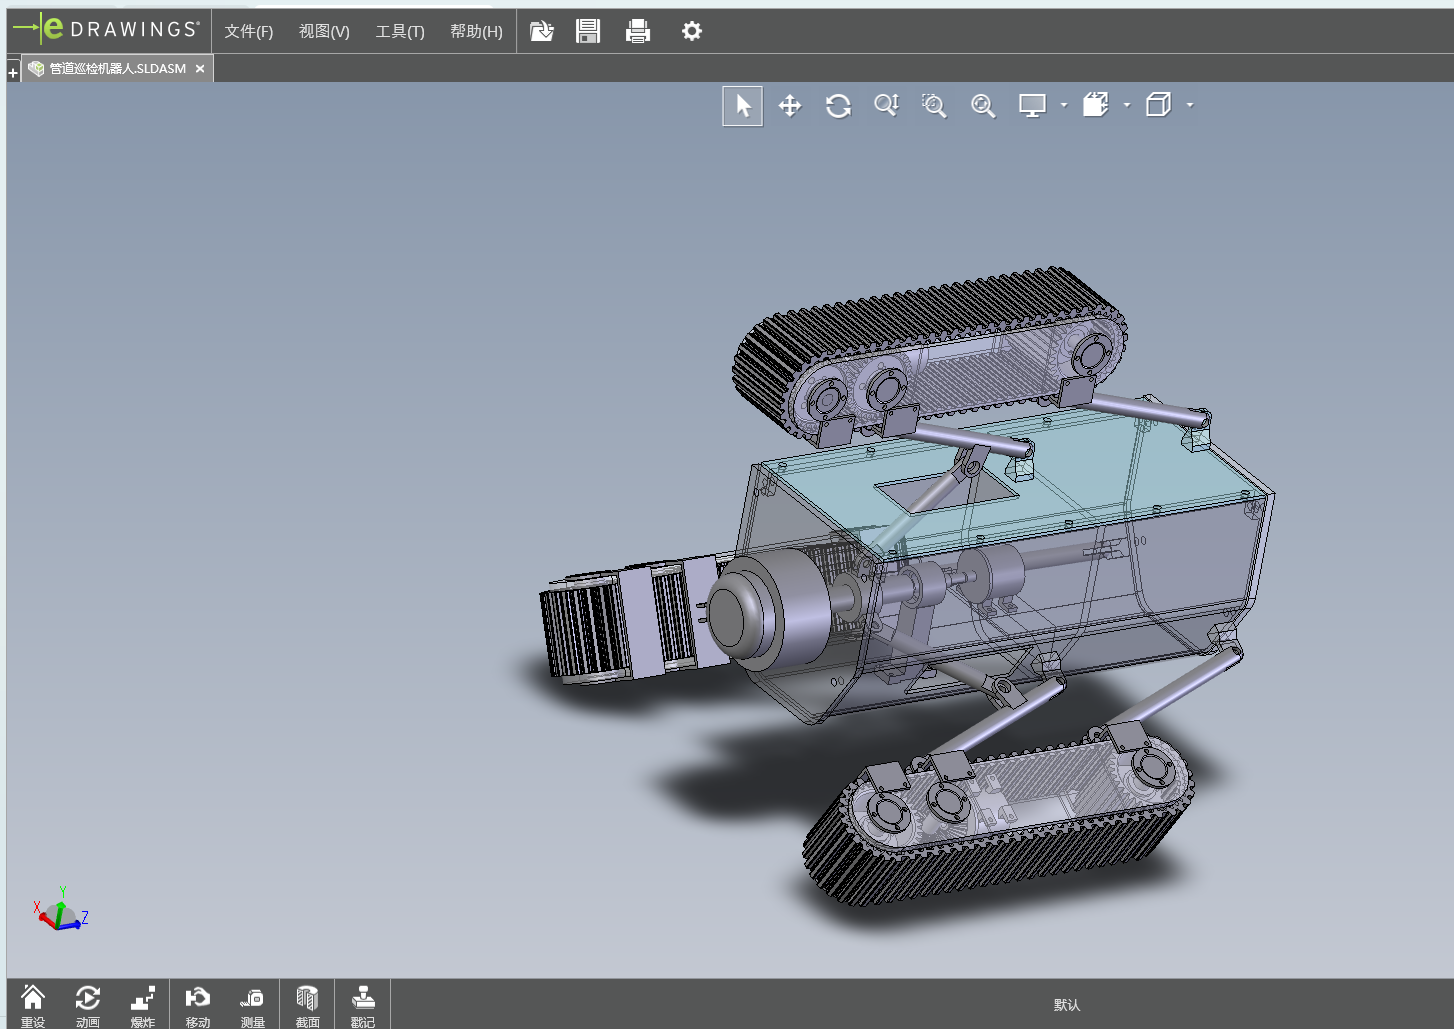The width and height of the screenshot is (1454, 1029).
Task: Click the Print icon in top toolbar
Action: point(638,32)
